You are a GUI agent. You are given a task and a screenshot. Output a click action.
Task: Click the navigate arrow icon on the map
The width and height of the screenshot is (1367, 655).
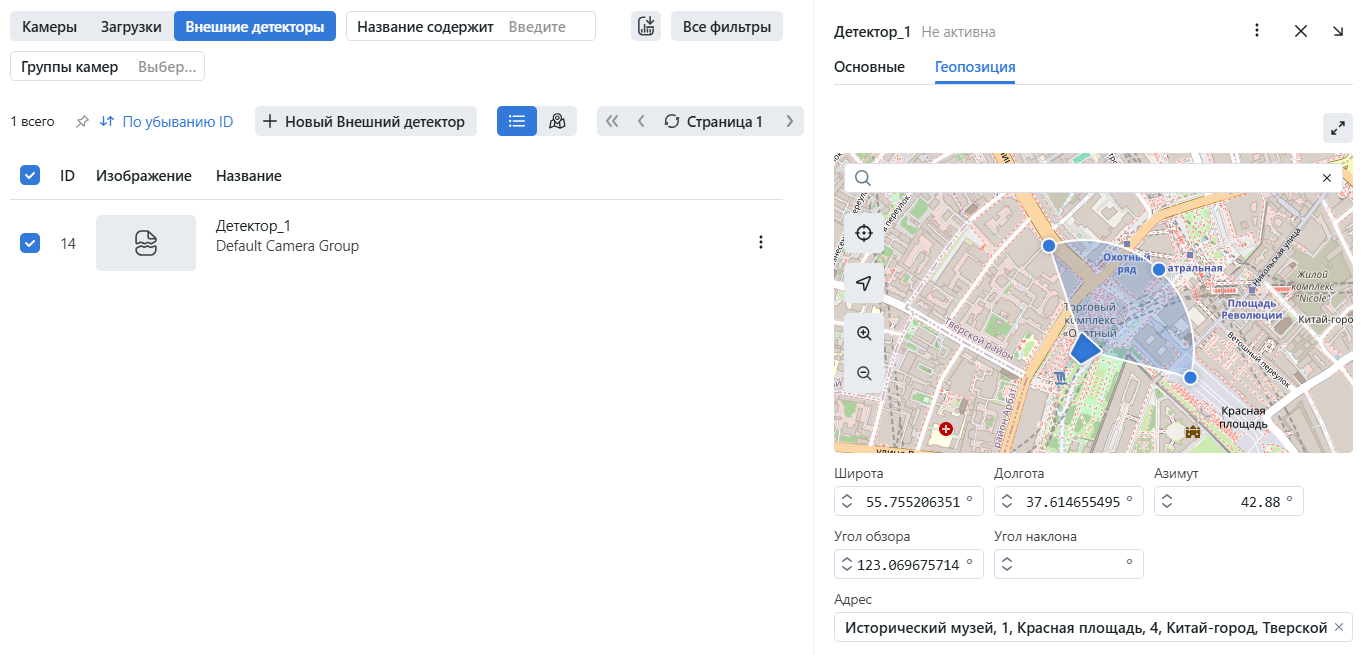(x=863, y=283)
